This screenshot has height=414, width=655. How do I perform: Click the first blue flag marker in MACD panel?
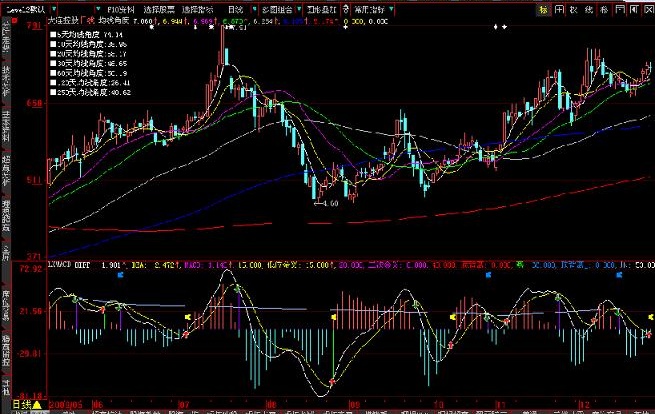(x=121, y=275)
